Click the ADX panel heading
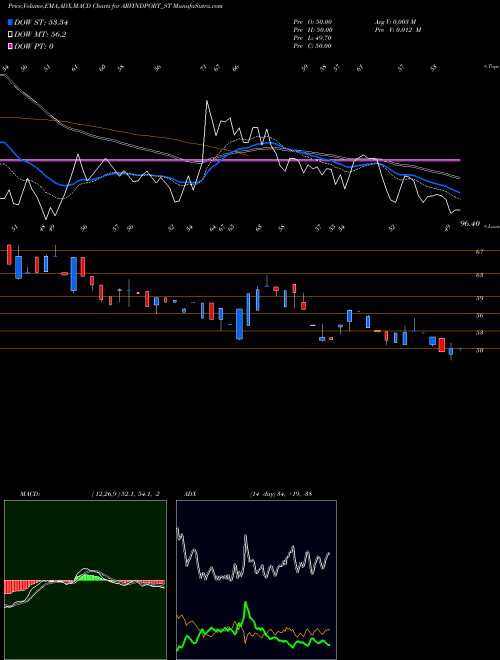The height and width of the screenshot is (660, 500). (190, 494)
